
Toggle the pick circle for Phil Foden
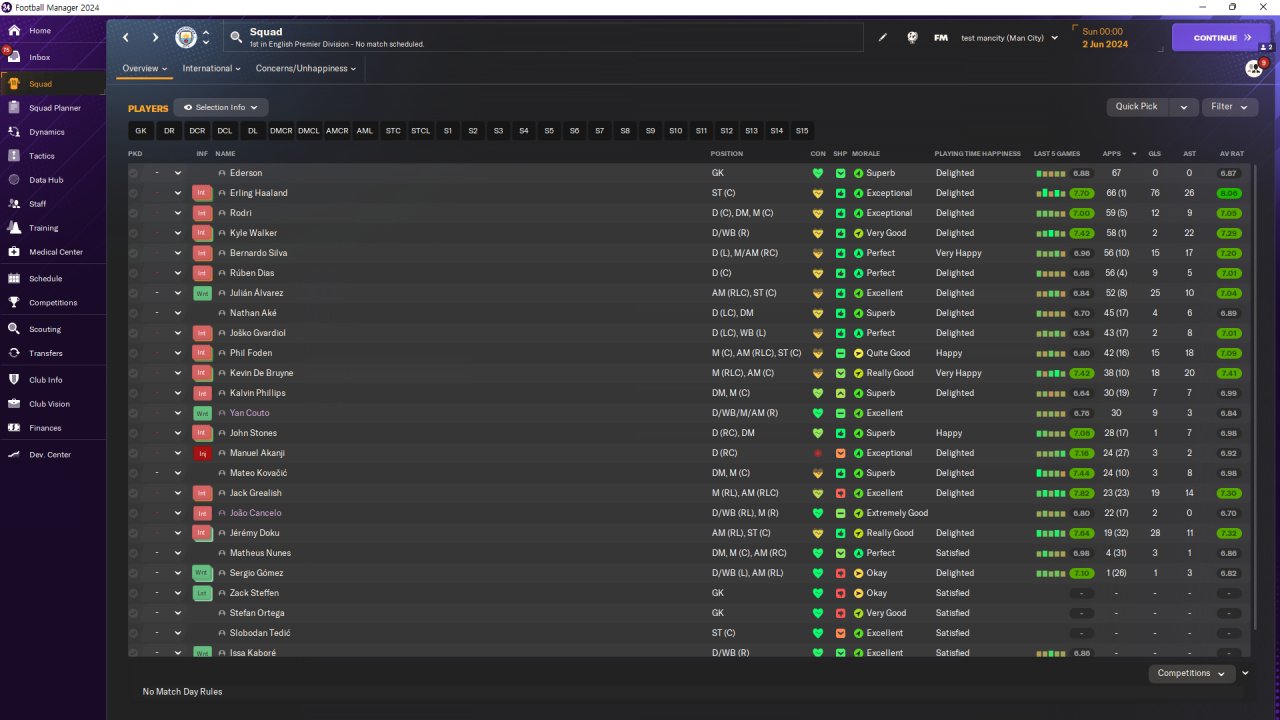tap(134, 353)
